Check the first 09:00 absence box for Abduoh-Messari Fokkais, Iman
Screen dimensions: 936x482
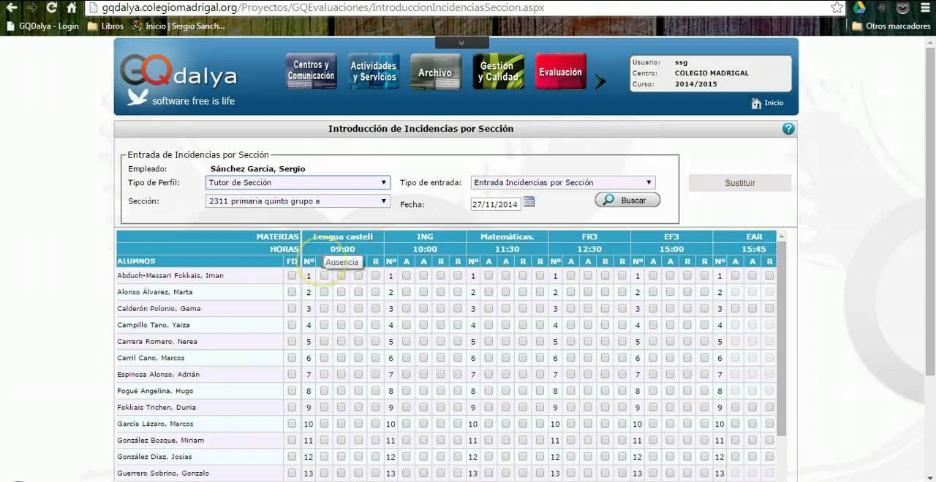click(324, 276)
